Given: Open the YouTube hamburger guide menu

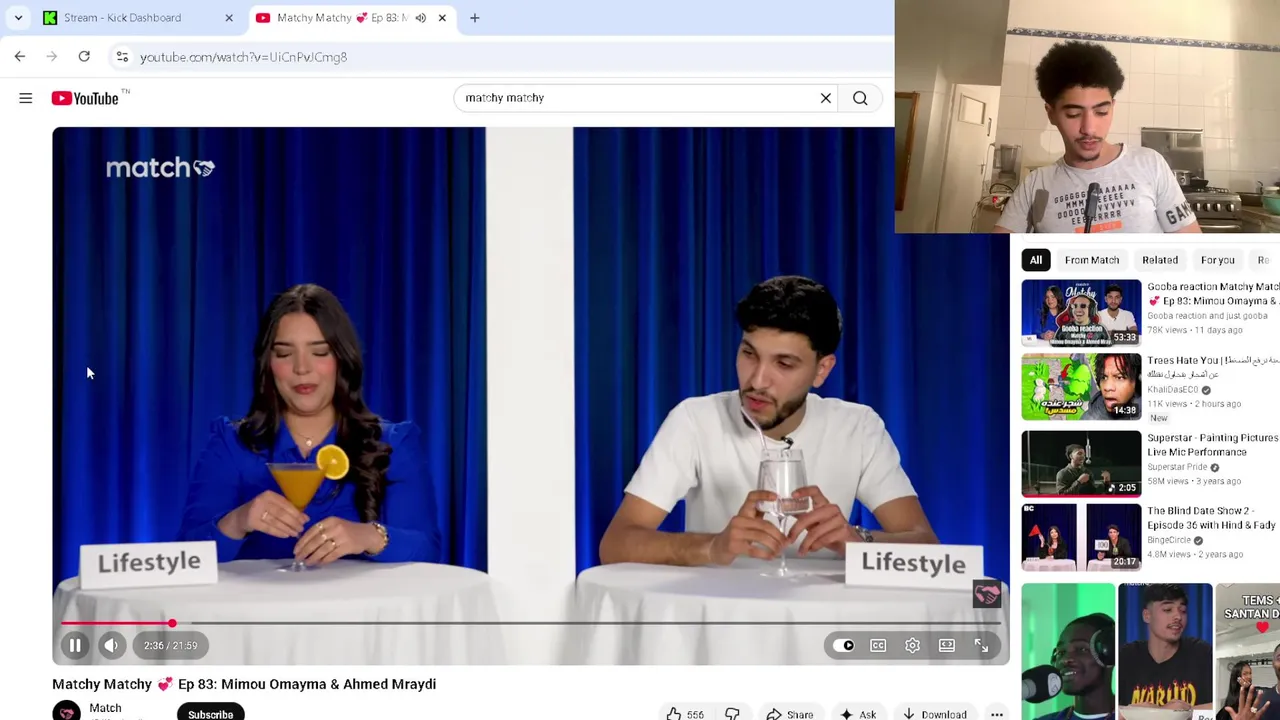Looking at the screenshot, I should [26, 98].
